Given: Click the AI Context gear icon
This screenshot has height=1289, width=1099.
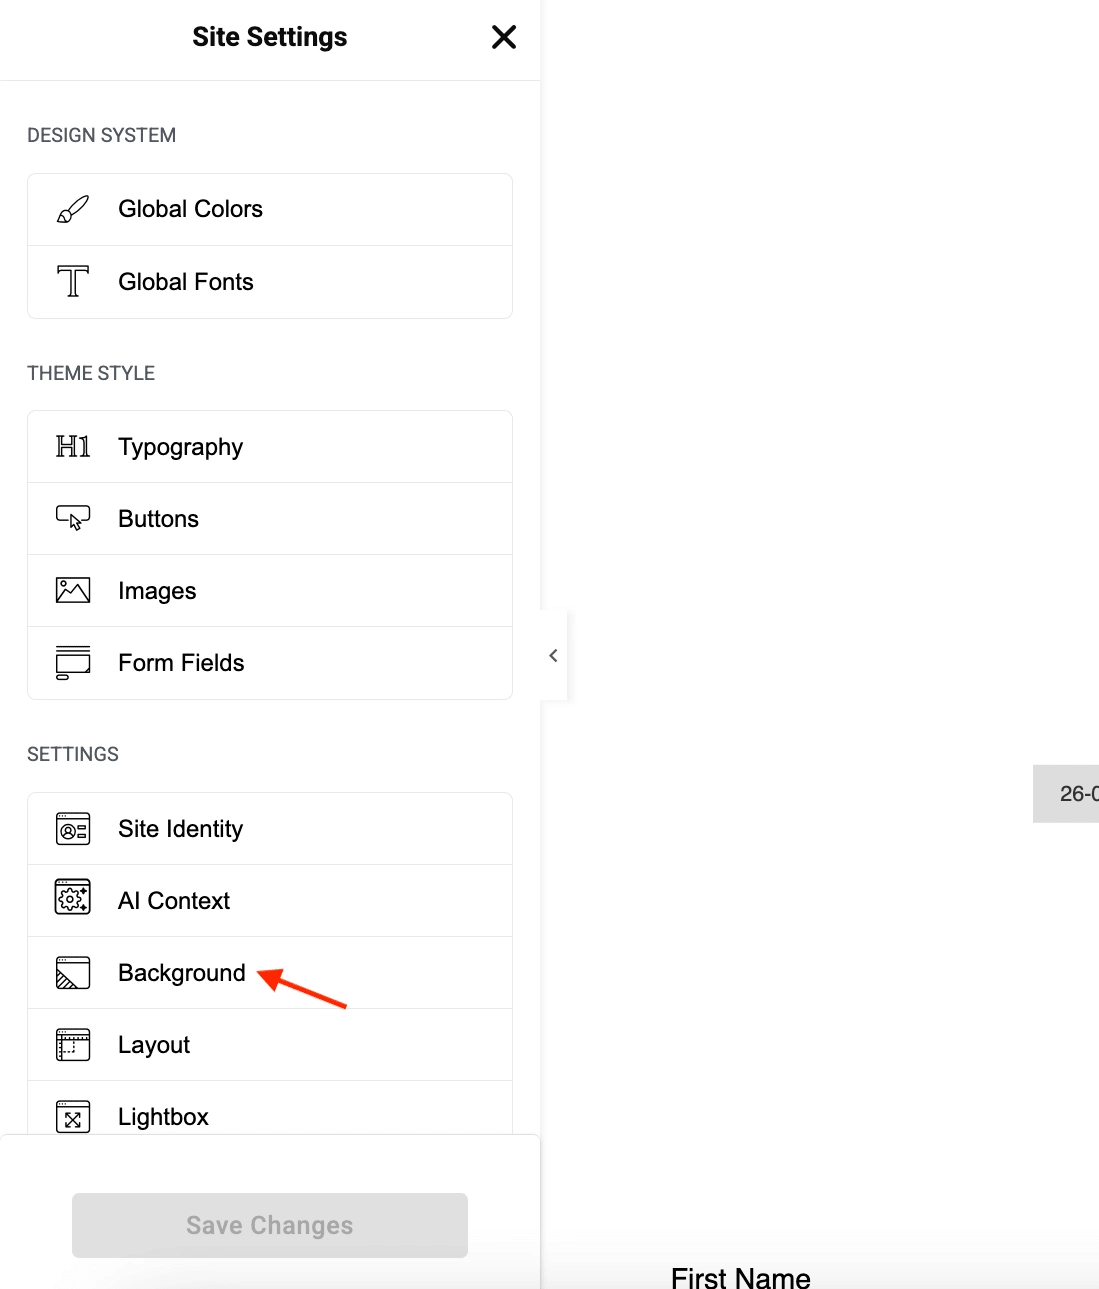Looking at the screenshot, I should (x=71, y=900).
